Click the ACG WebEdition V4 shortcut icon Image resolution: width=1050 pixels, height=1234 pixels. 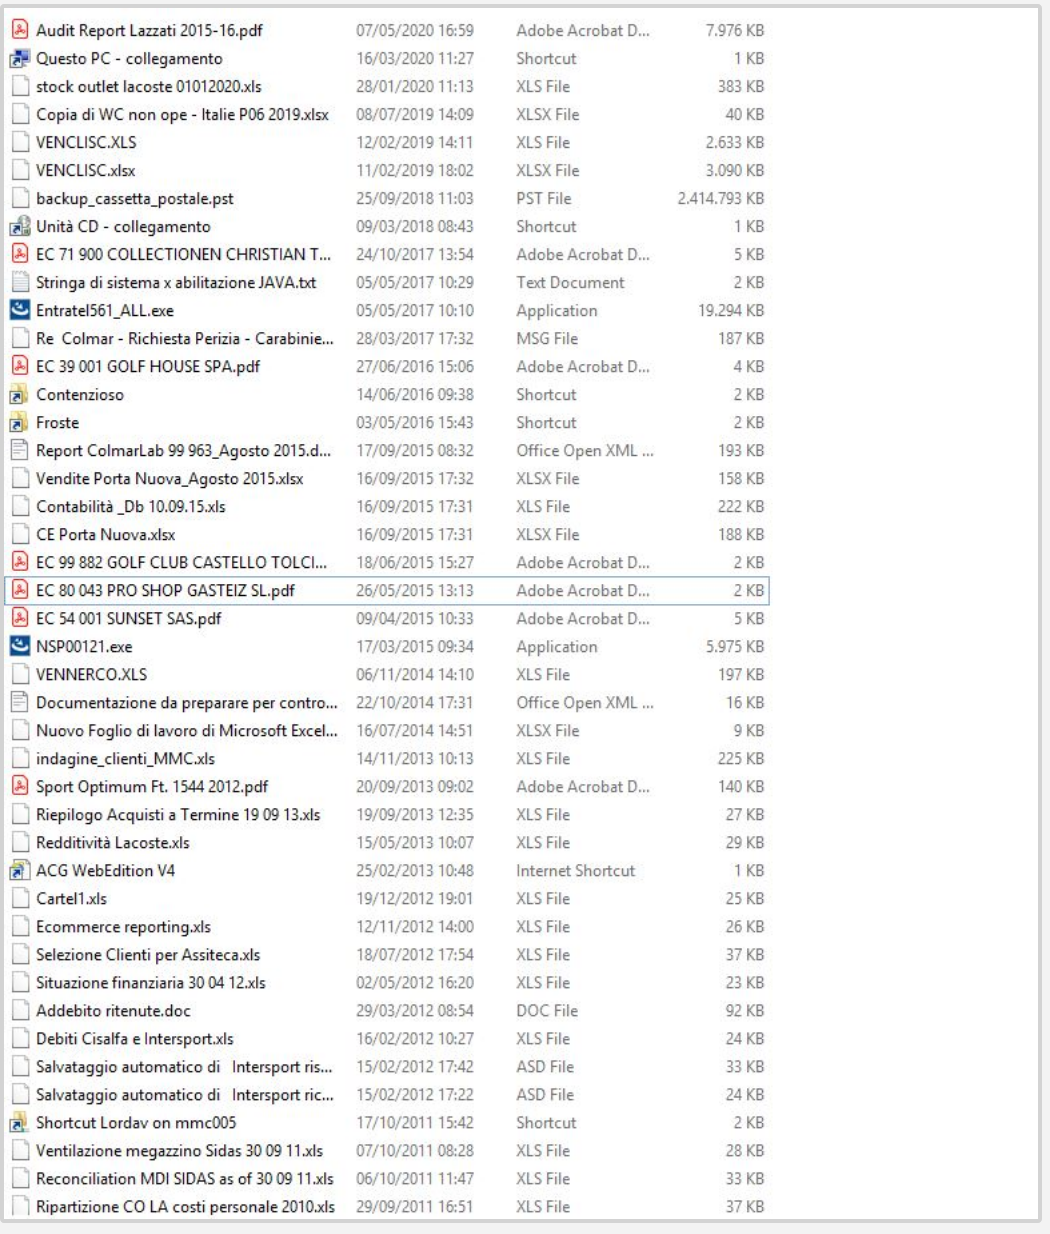19,870
